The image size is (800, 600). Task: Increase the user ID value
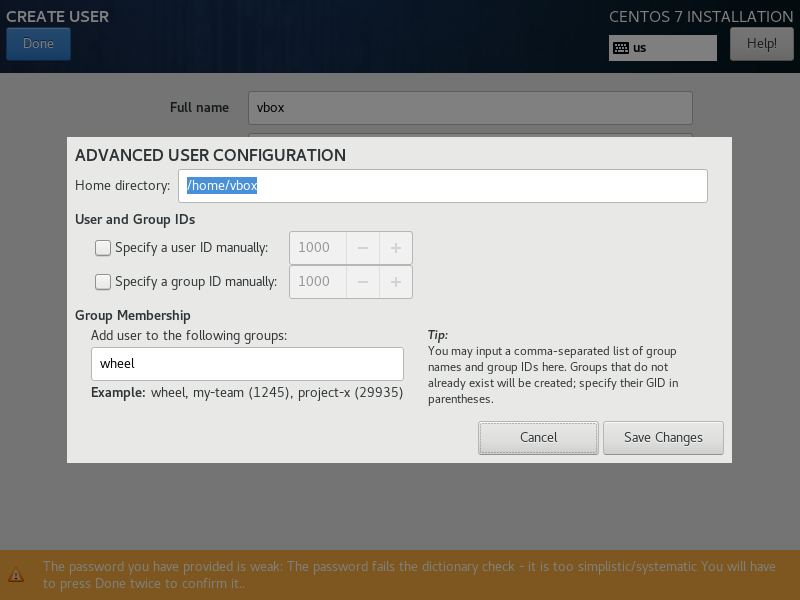pos(396,248)
